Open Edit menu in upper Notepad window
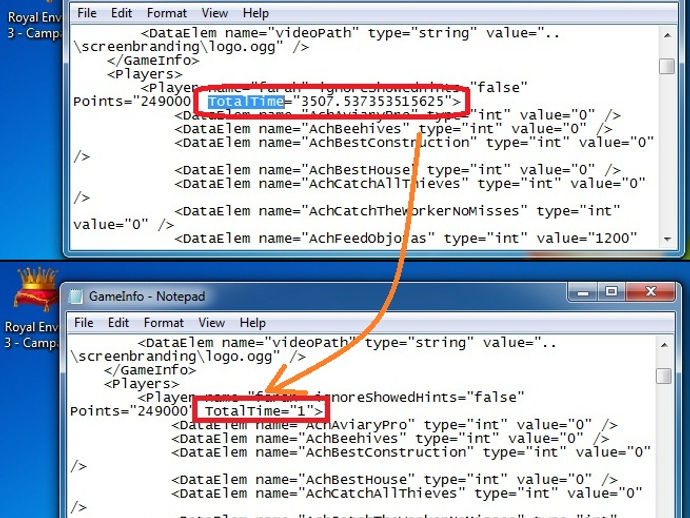 pyautogui.click(x=121, y=13)
